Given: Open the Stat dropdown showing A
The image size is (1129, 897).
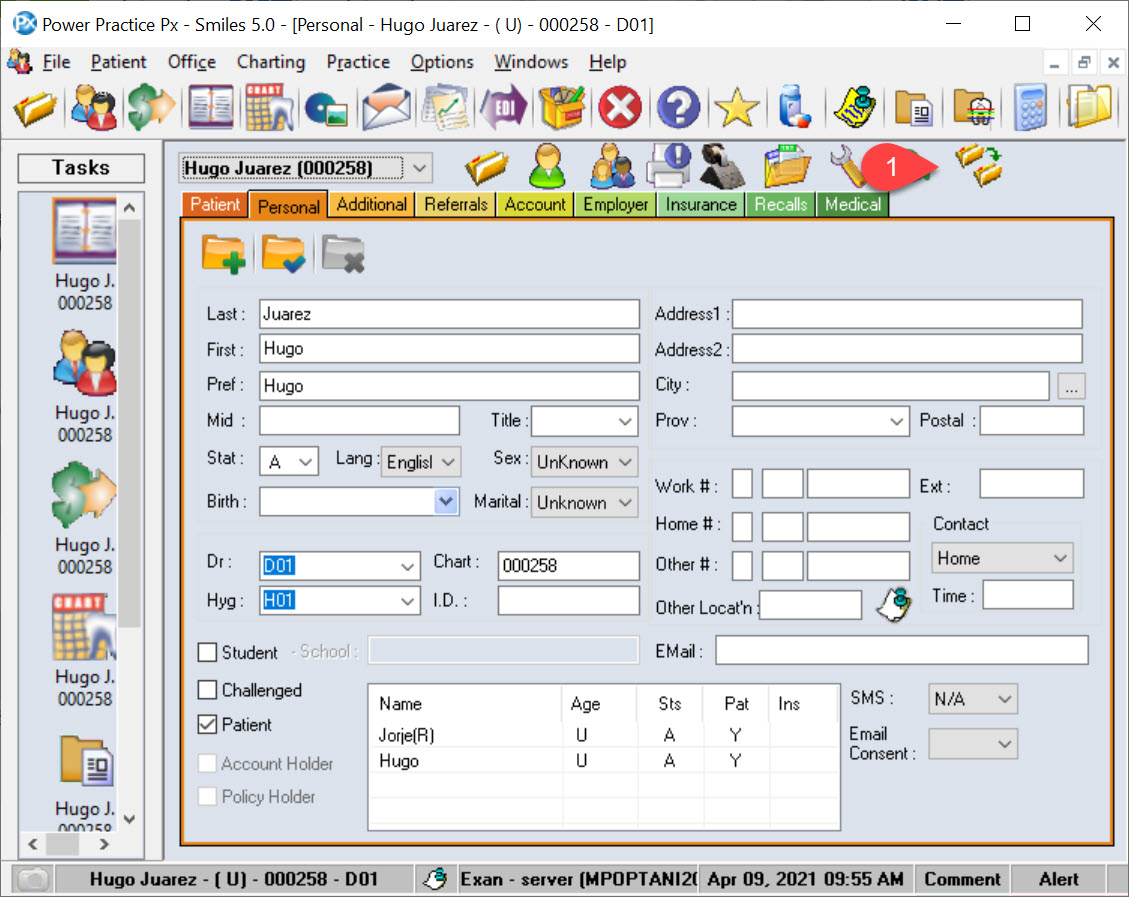Looking at the screenshot, I should click(306, 461).
